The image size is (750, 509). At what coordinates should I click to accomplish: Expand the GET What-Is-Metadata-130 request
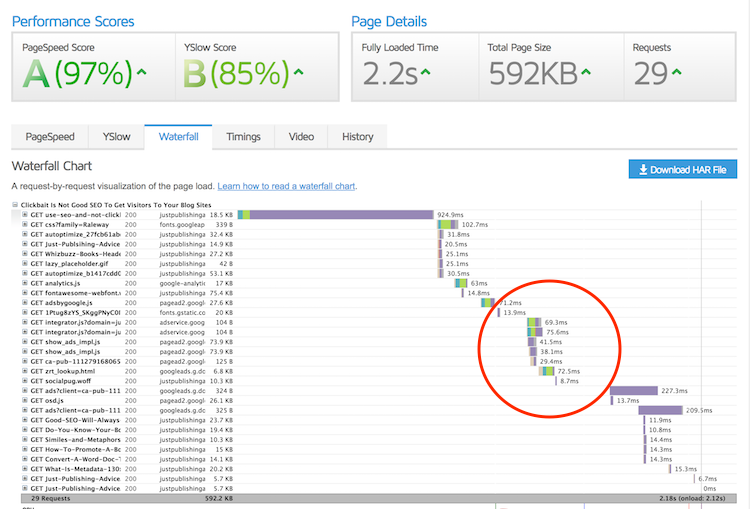tap(25, 469)
